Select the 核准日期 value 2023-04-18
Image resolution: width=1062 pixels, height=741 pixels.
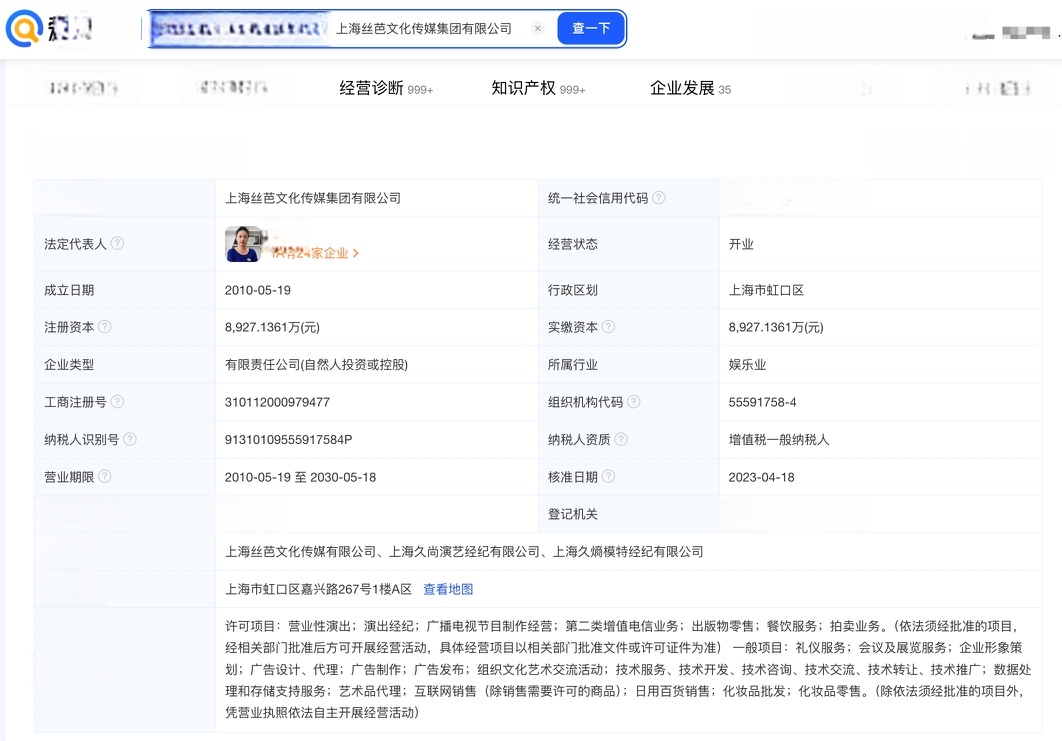(762, 477)
